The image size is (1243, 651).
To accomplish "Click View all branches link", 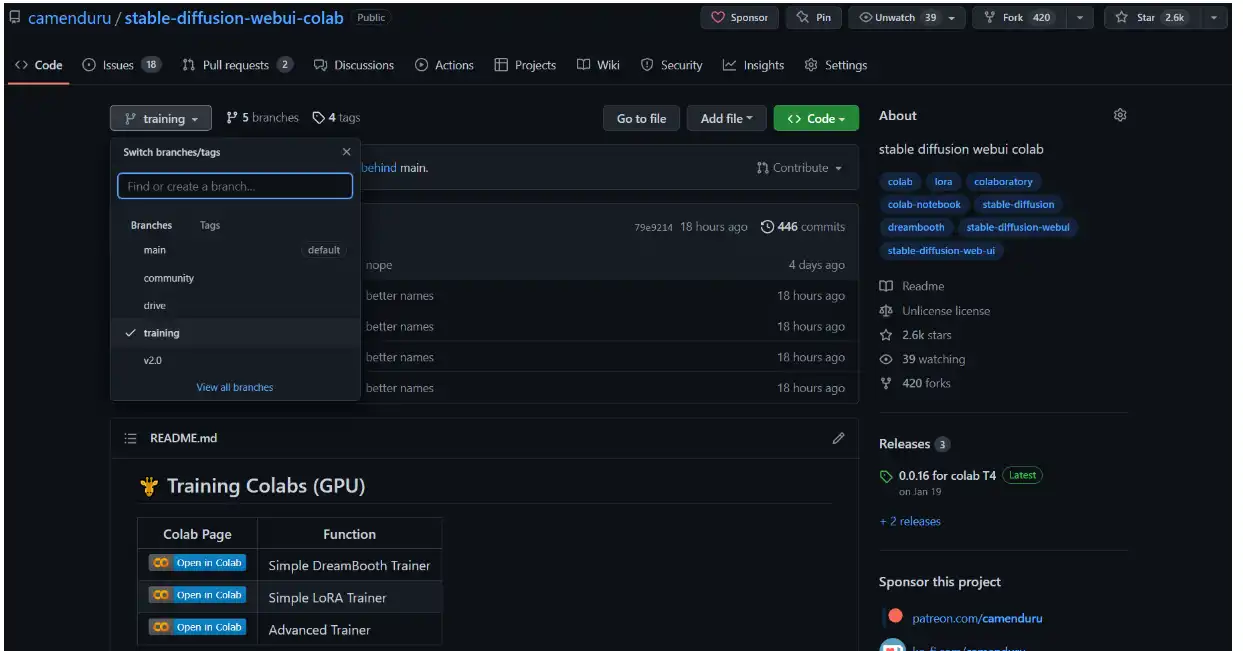I will 235,387.
